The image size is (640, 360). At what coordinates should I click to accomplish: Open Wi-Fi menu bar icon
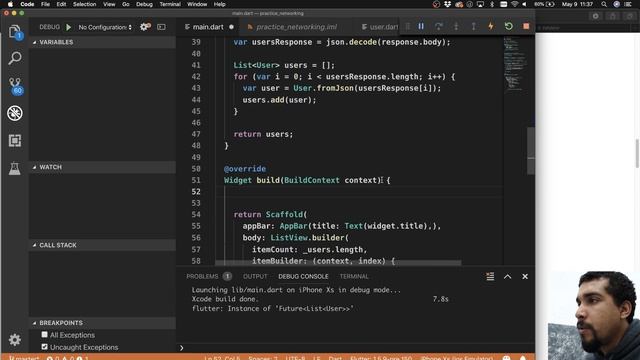click(x=515, y=4)
